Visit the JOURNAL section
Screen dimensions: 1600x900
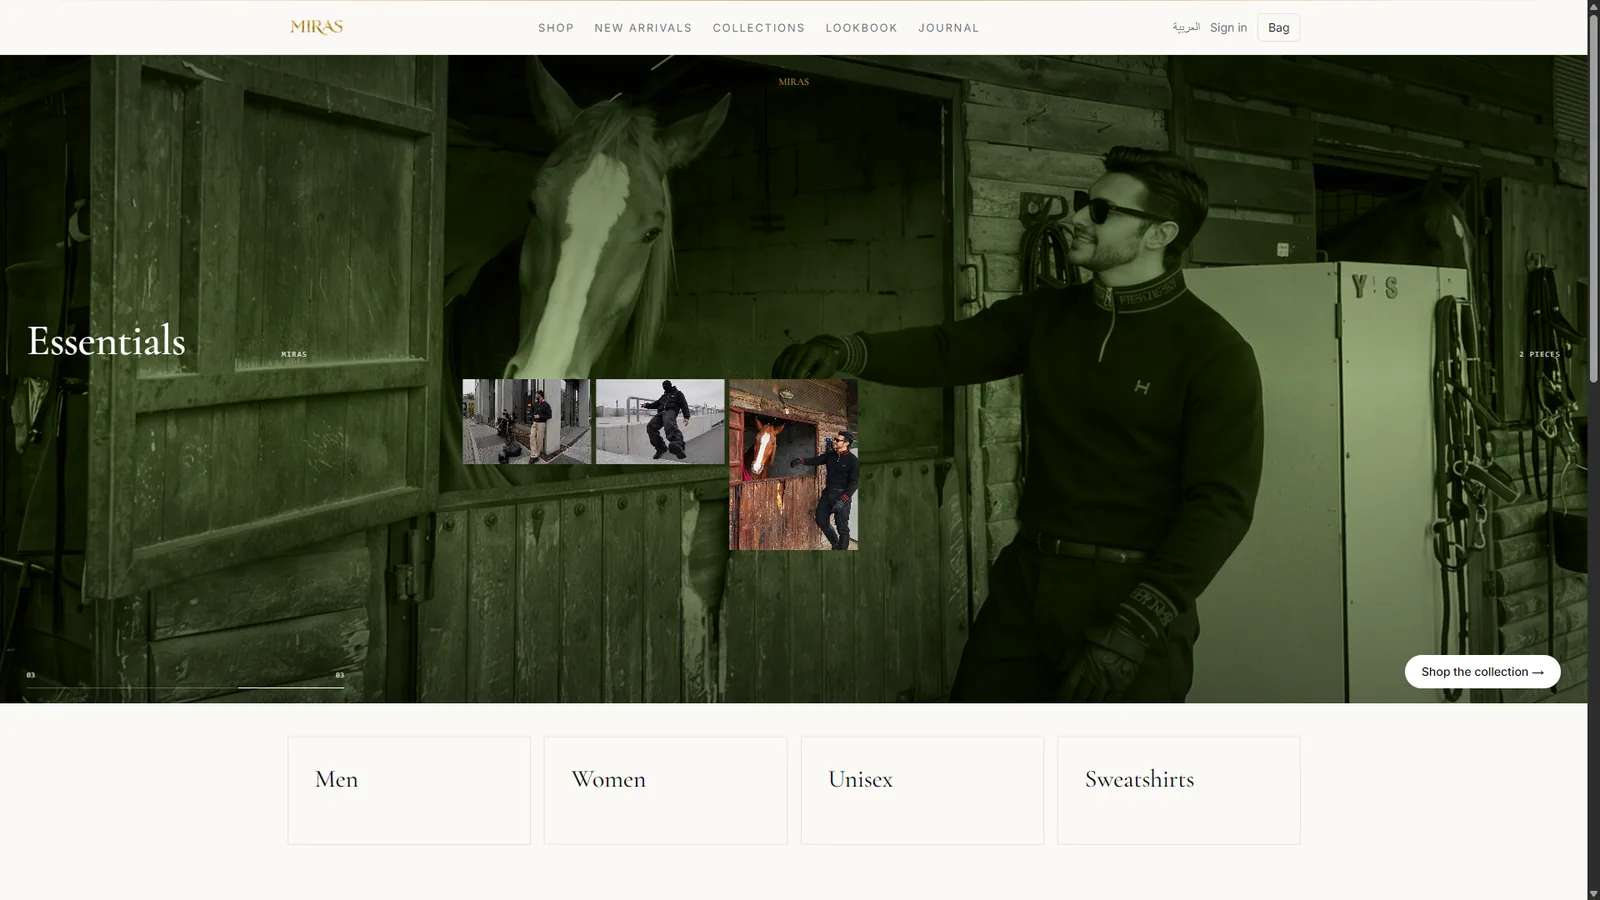949,28
